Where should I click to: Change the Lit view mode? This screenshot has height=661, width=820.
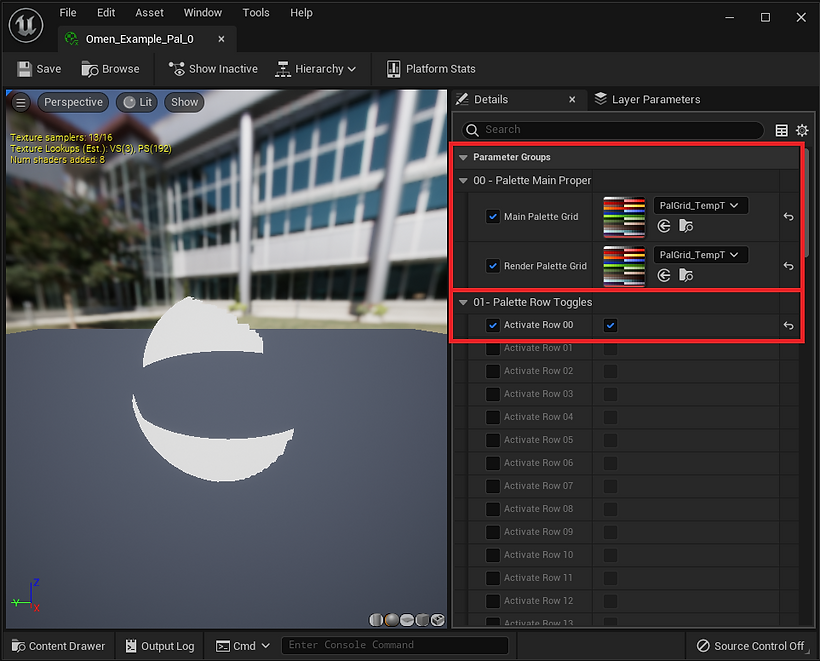[138, 102]
